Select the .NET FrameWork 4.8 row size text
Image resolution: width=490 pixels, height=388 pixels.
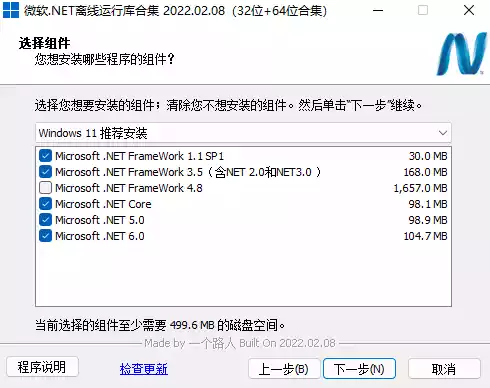pyautogui.click(x=420, y=188)
